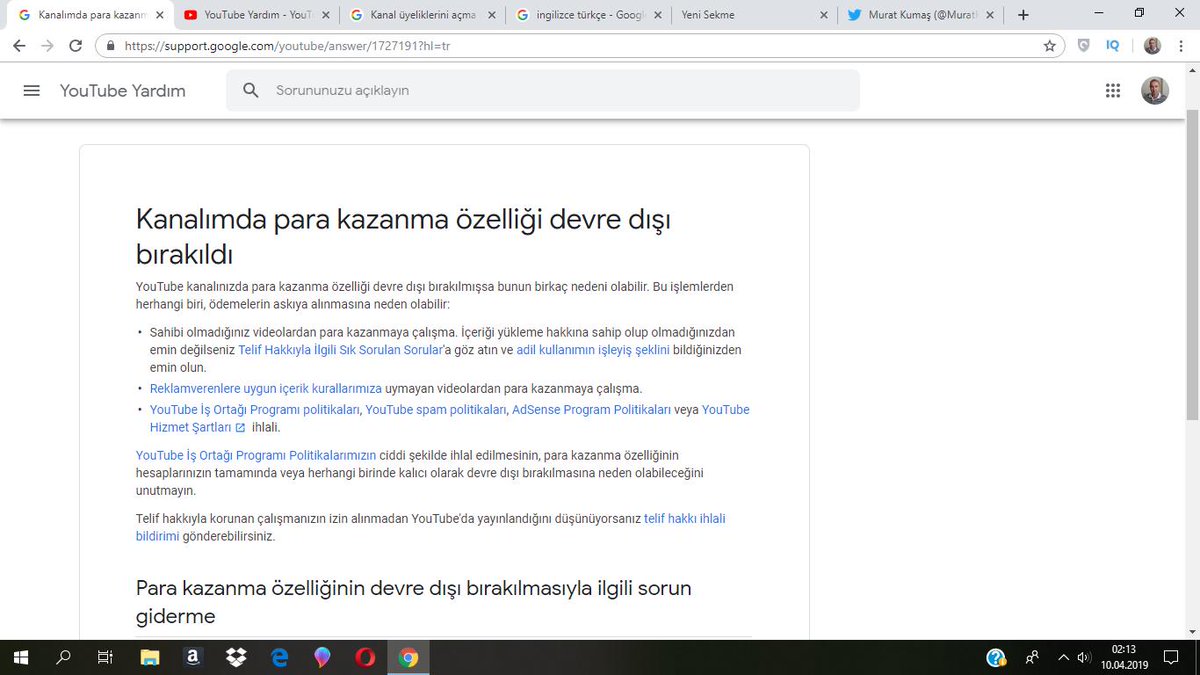Click the help question-mark tray icon
The image size is (1200, 675).
(996, 657)
